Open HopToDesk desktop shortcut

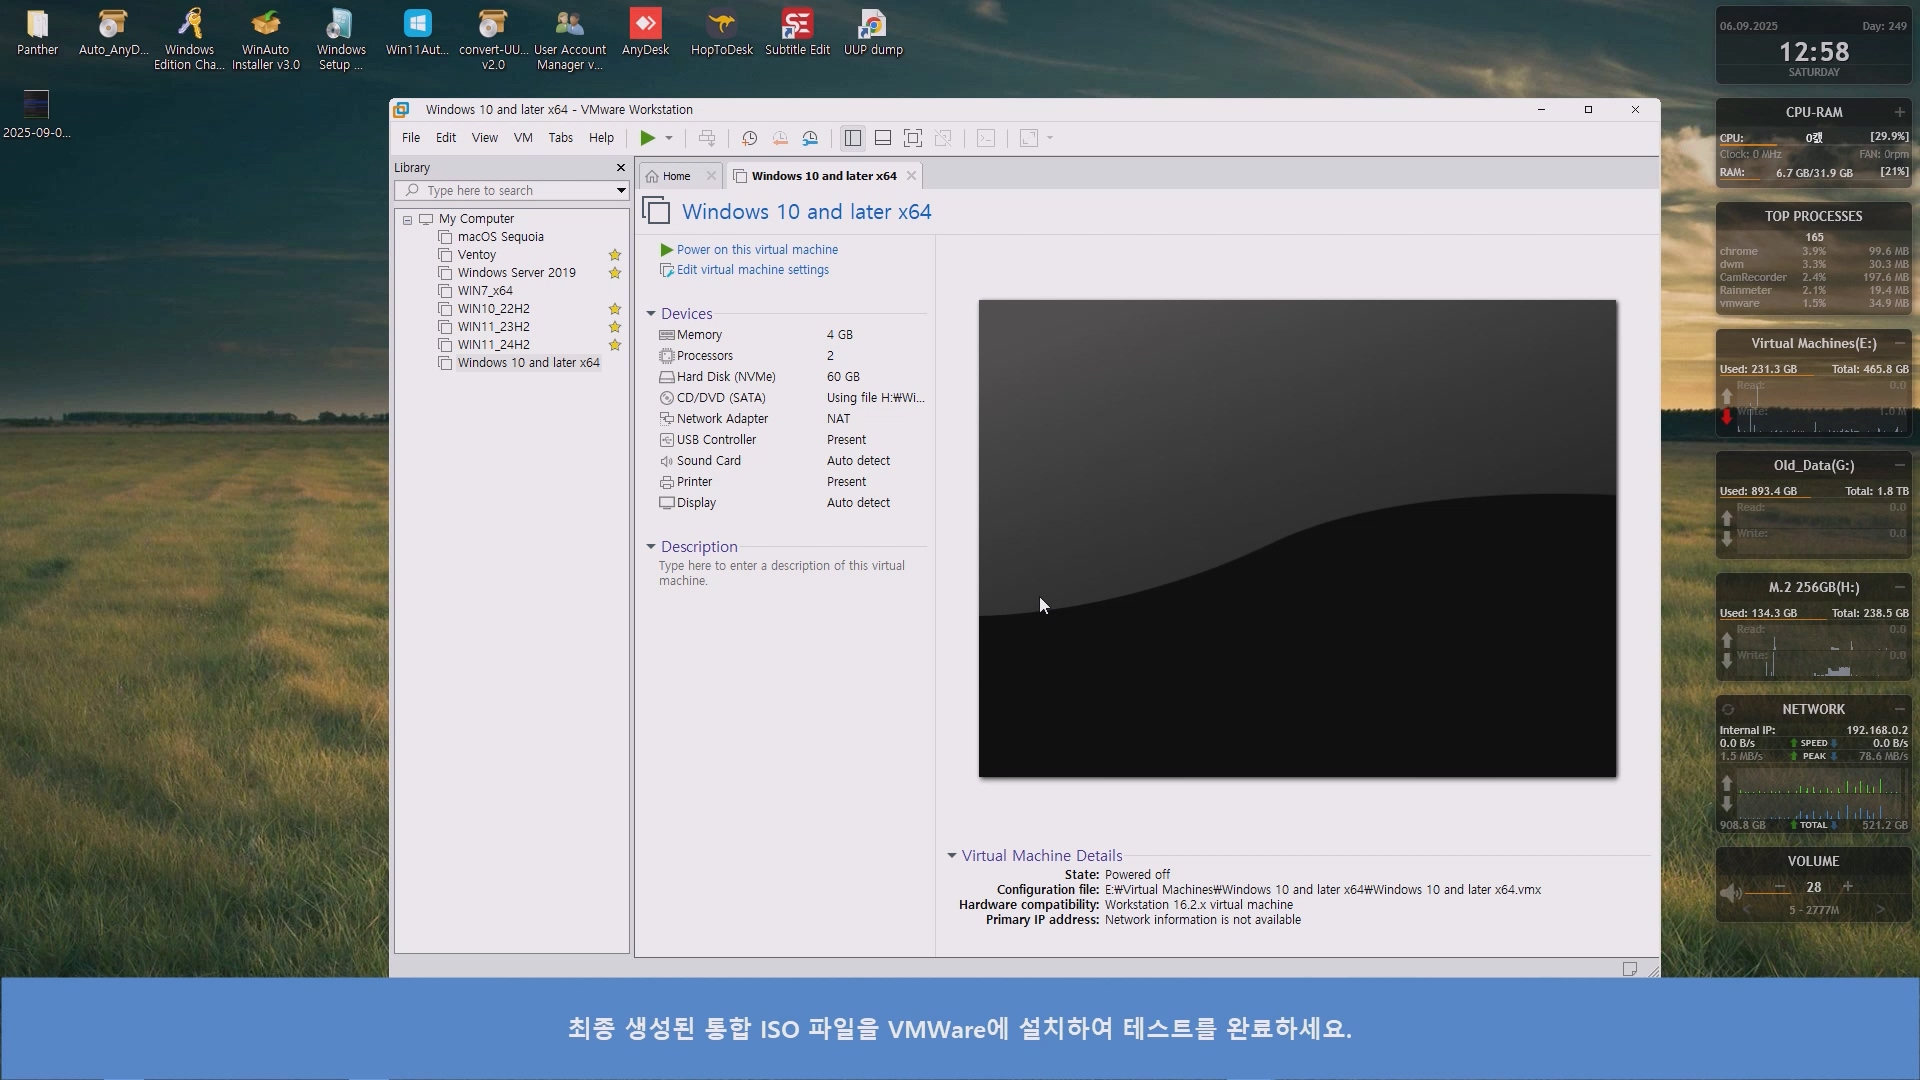tap(721, 32)
